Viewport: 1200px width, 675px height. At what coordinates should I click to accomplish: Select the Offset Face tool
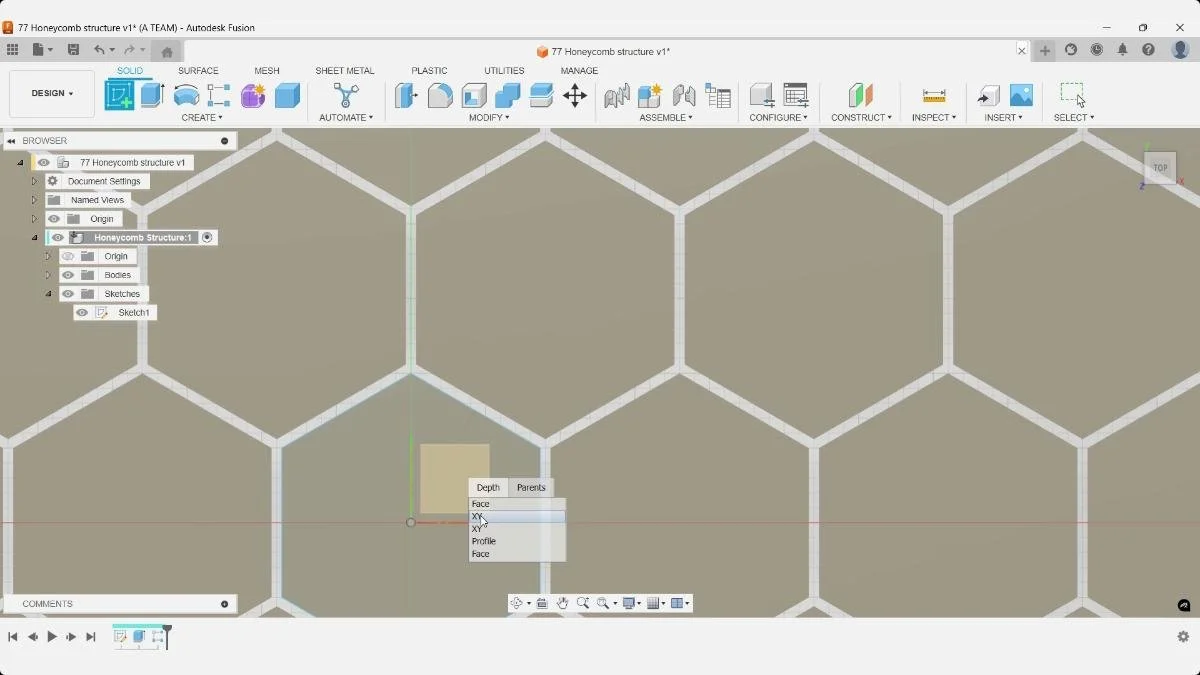pos(541,95)
